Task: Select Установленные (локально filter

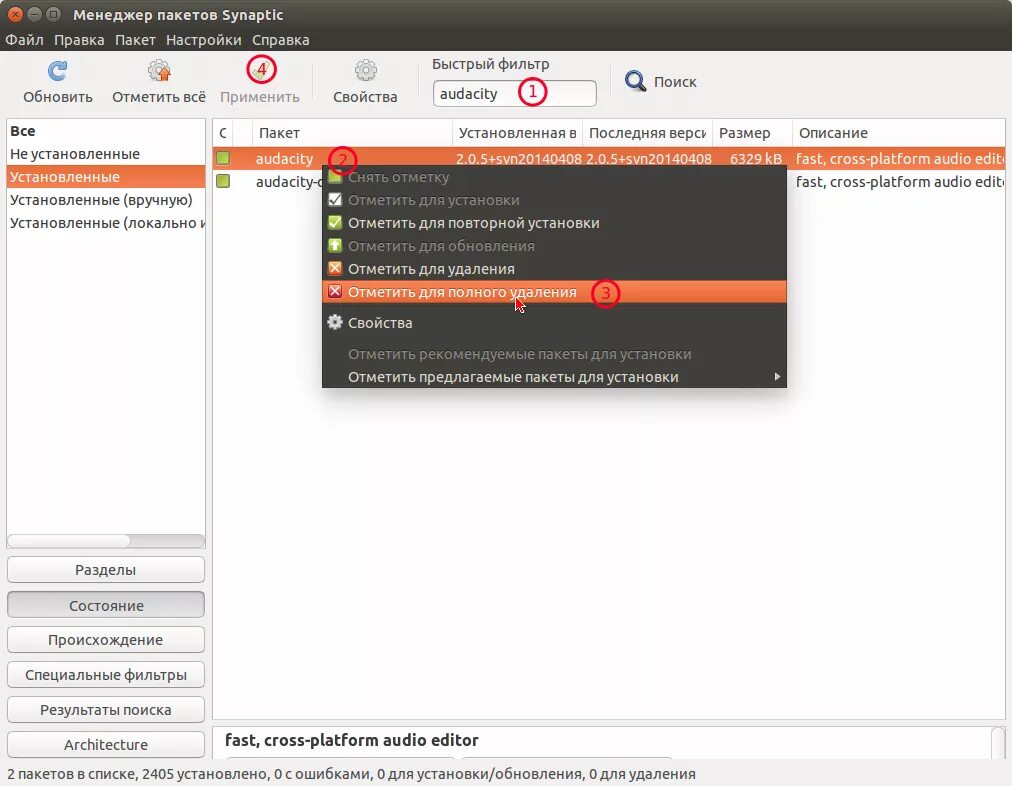Action: [106, 223]
